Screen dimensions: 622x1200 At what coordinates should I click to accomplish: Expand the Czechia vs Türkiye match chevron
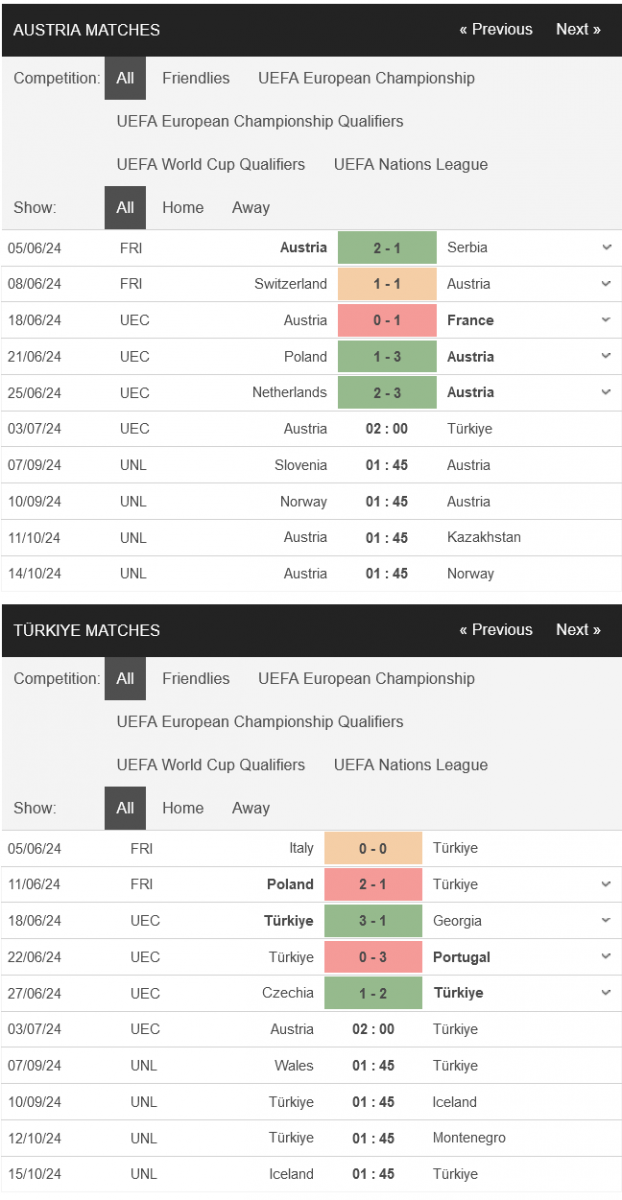tap(606, 993)
